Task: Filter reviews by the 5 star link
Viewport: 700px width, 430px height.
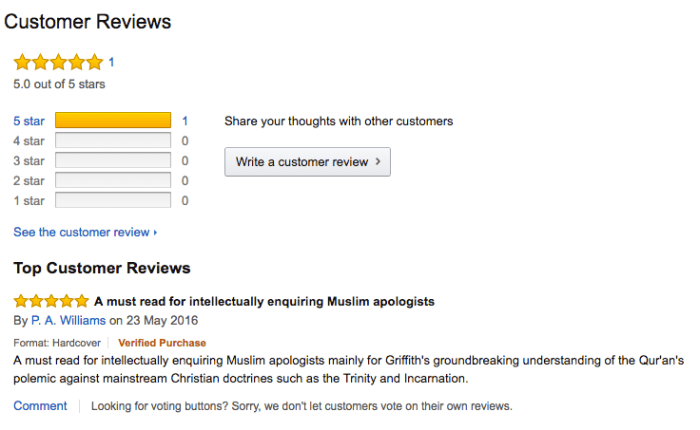Action: (x=28, y=121)
